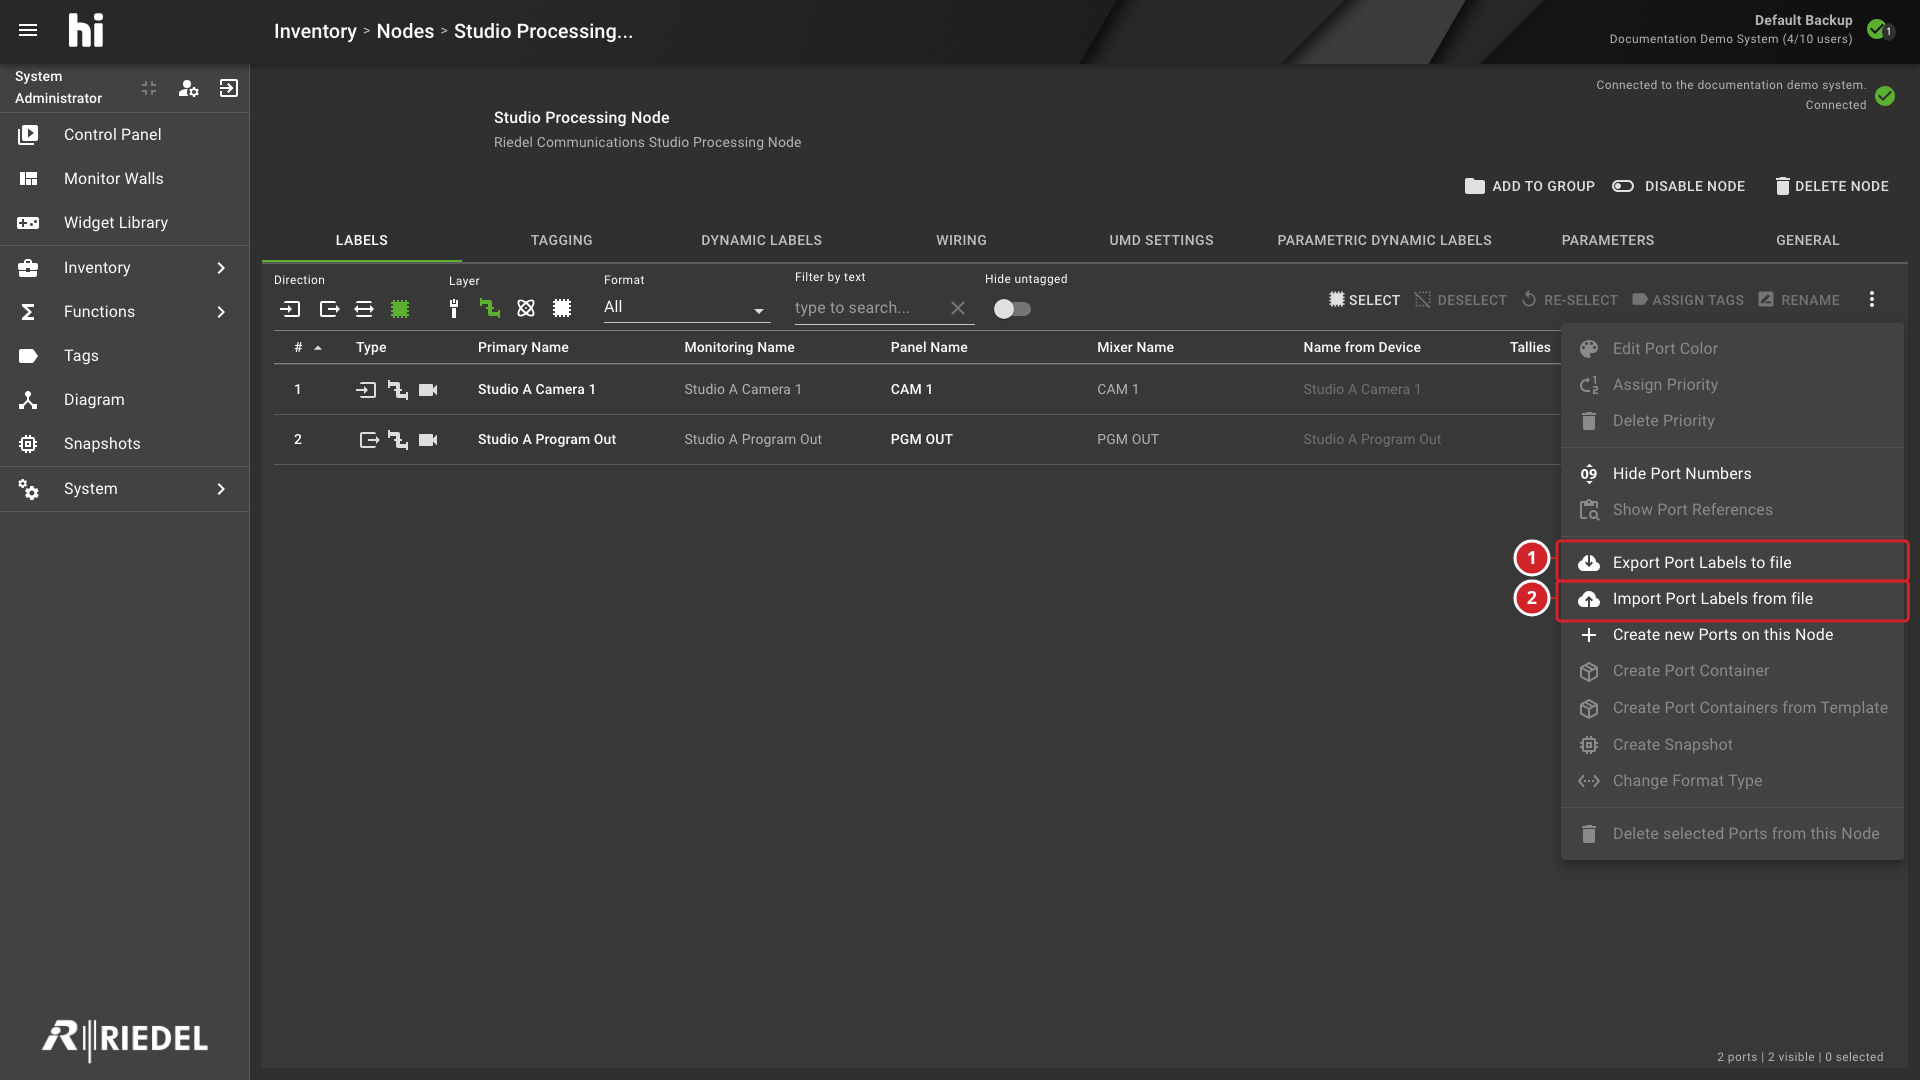Select Hide Port Numbers menu entry

[x=1732, y=474]
